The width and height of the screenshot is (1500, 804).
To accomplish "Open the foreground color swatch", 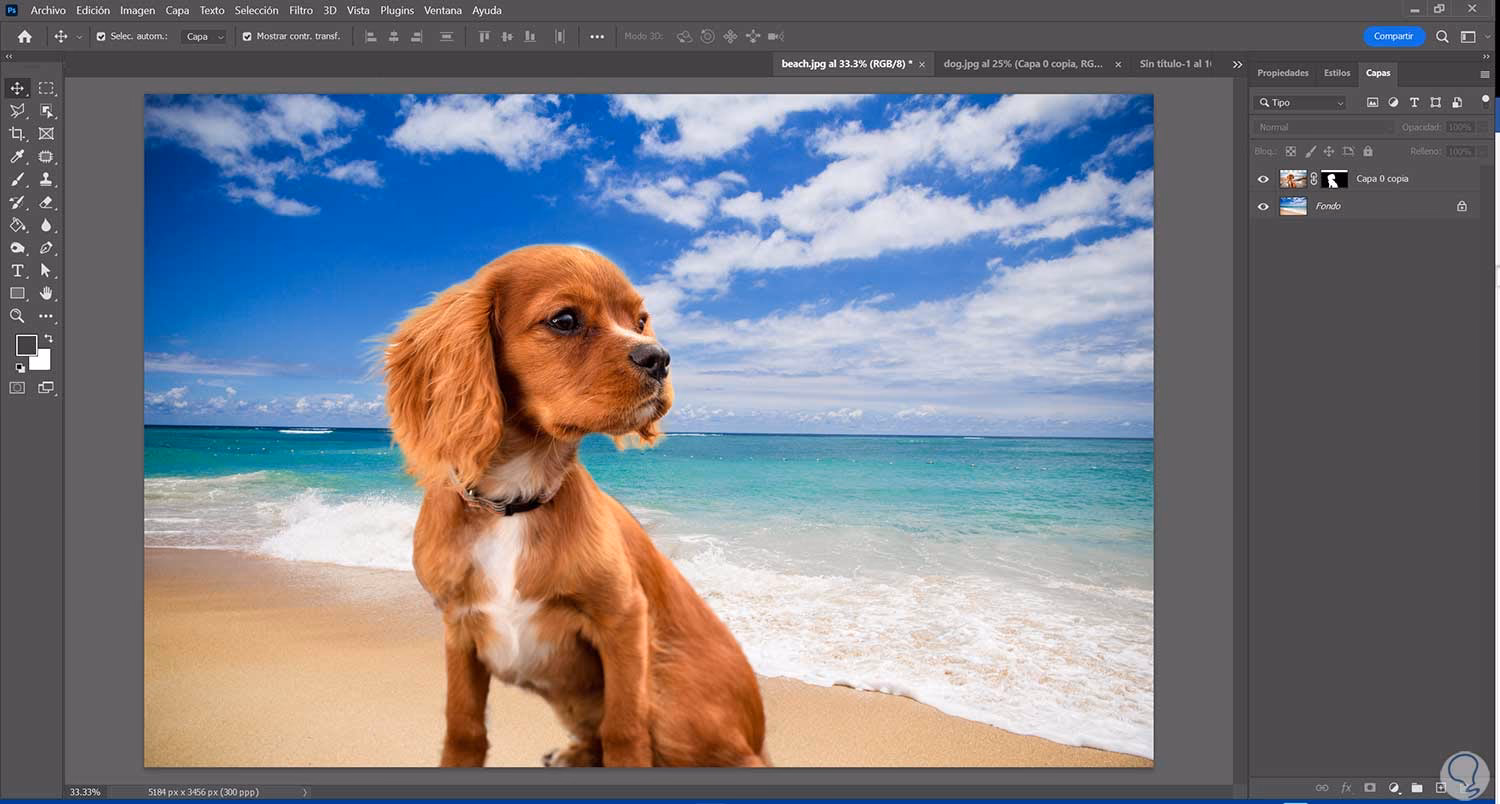I will click(x=27, y=345).
